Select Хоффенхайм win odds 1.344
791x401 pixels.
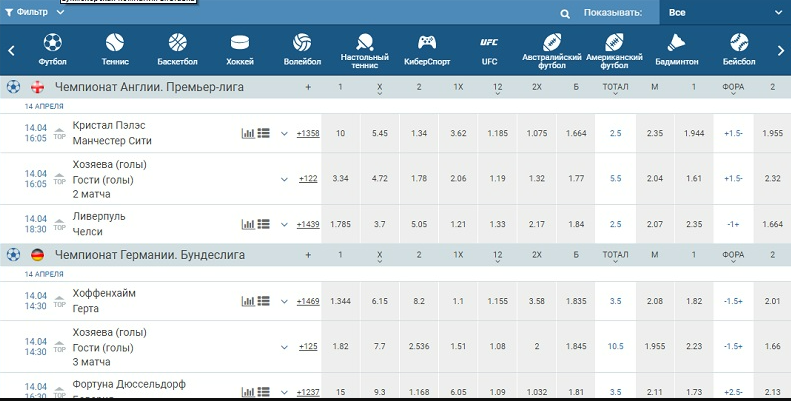(x=341, y=301)
